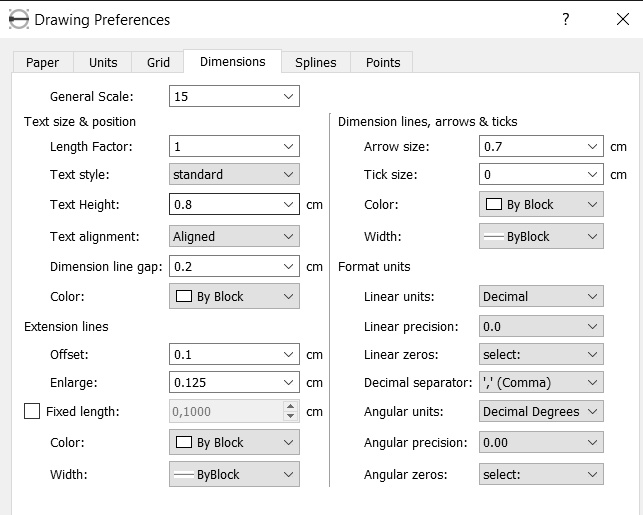
Task: Open the Units tab
Action: 103,62
